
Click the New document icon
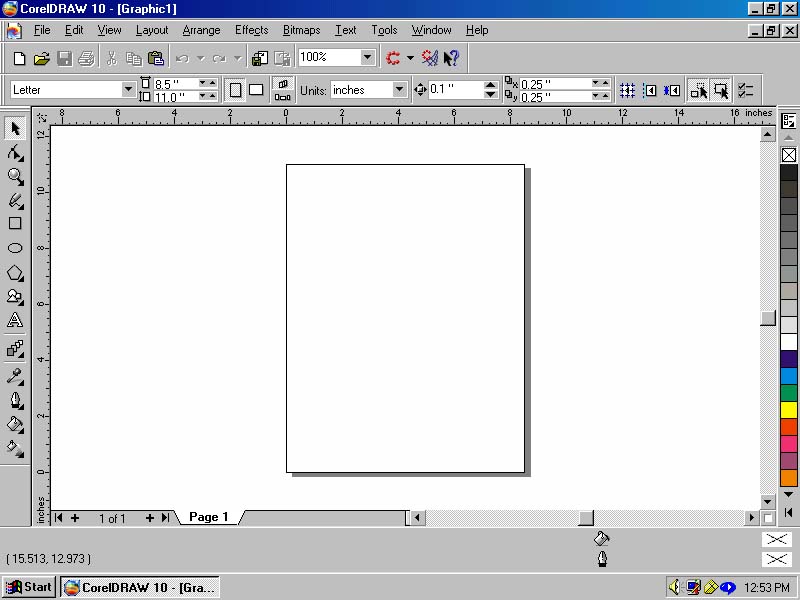point(19,58)
